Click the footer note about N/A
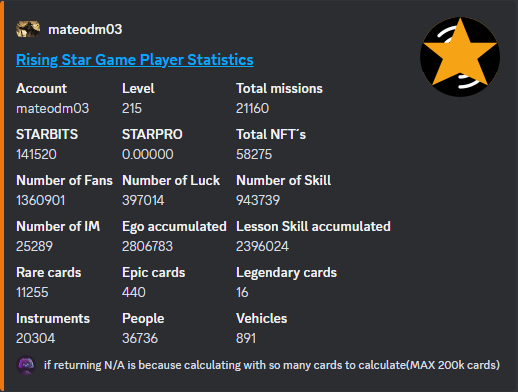The width and height of the screenshot is (518, 392). click(272, 365)
